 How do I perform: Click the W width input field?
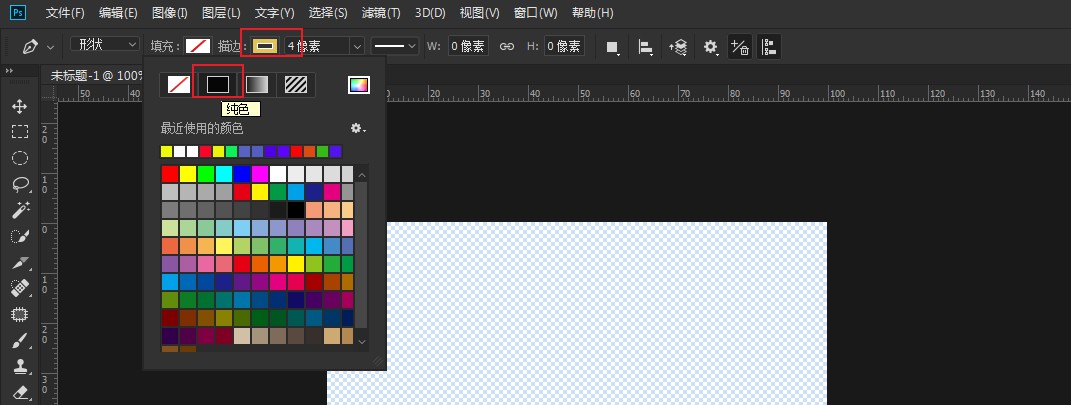tap(468, 46)
